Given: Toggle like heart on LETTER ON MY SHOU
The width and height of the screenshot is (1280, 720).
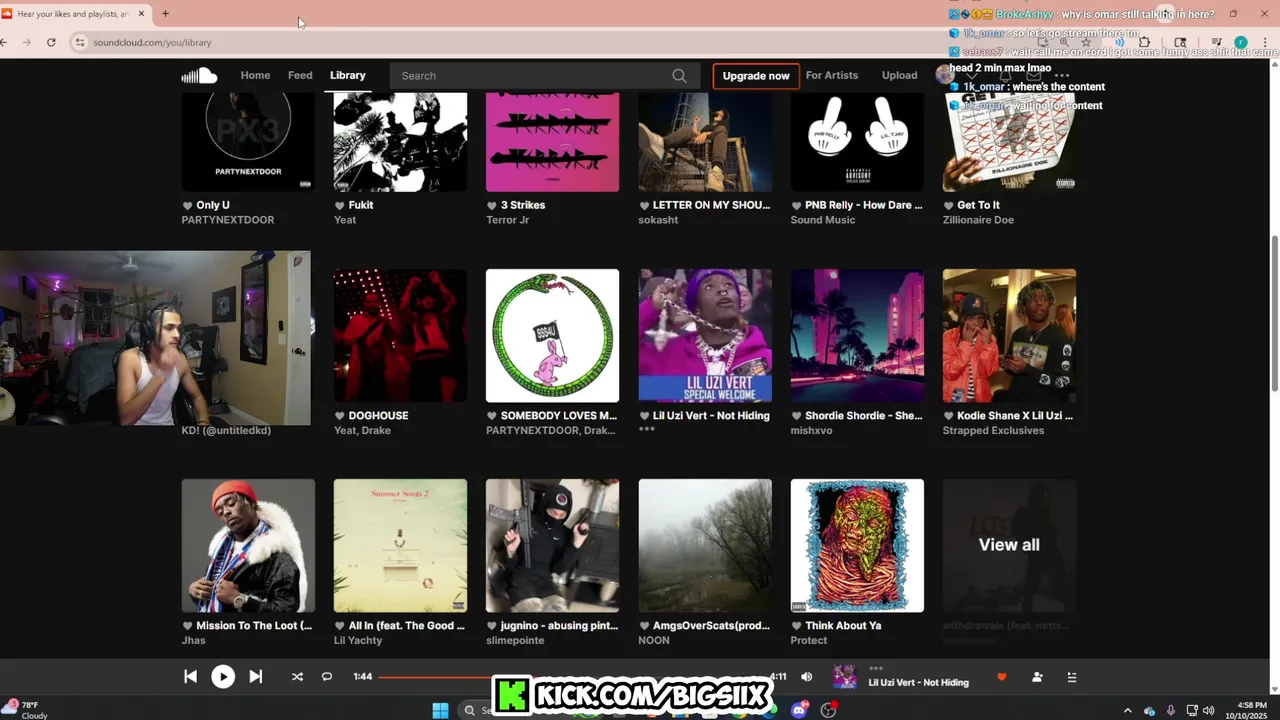Looking at the screenshot, I should click(x=644, y=205).
